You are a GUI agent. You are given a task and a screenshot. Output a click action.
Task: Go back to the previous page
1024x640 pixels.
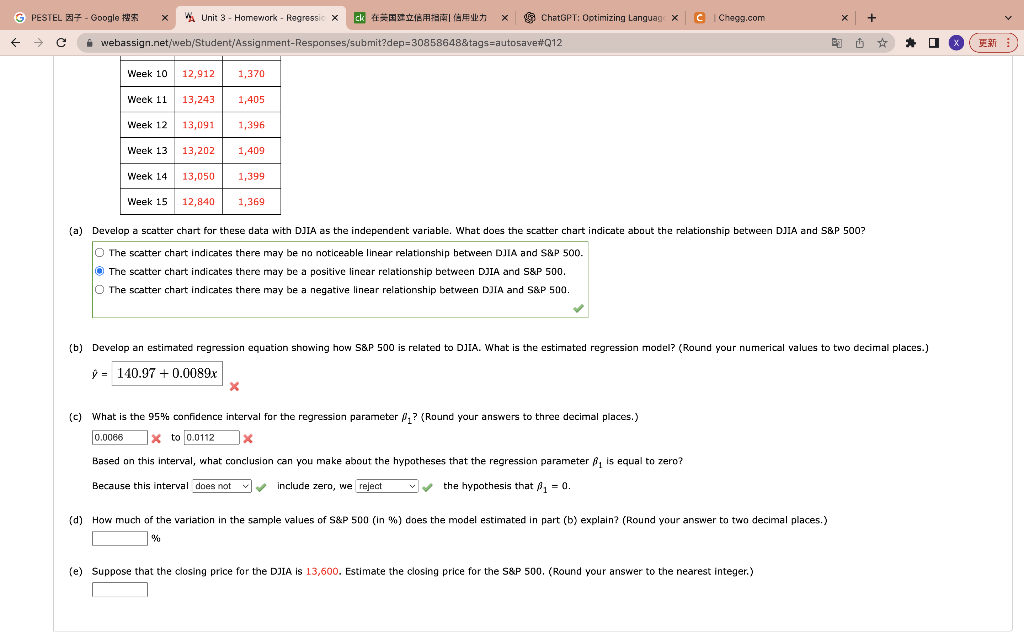[x=16, y=43]
